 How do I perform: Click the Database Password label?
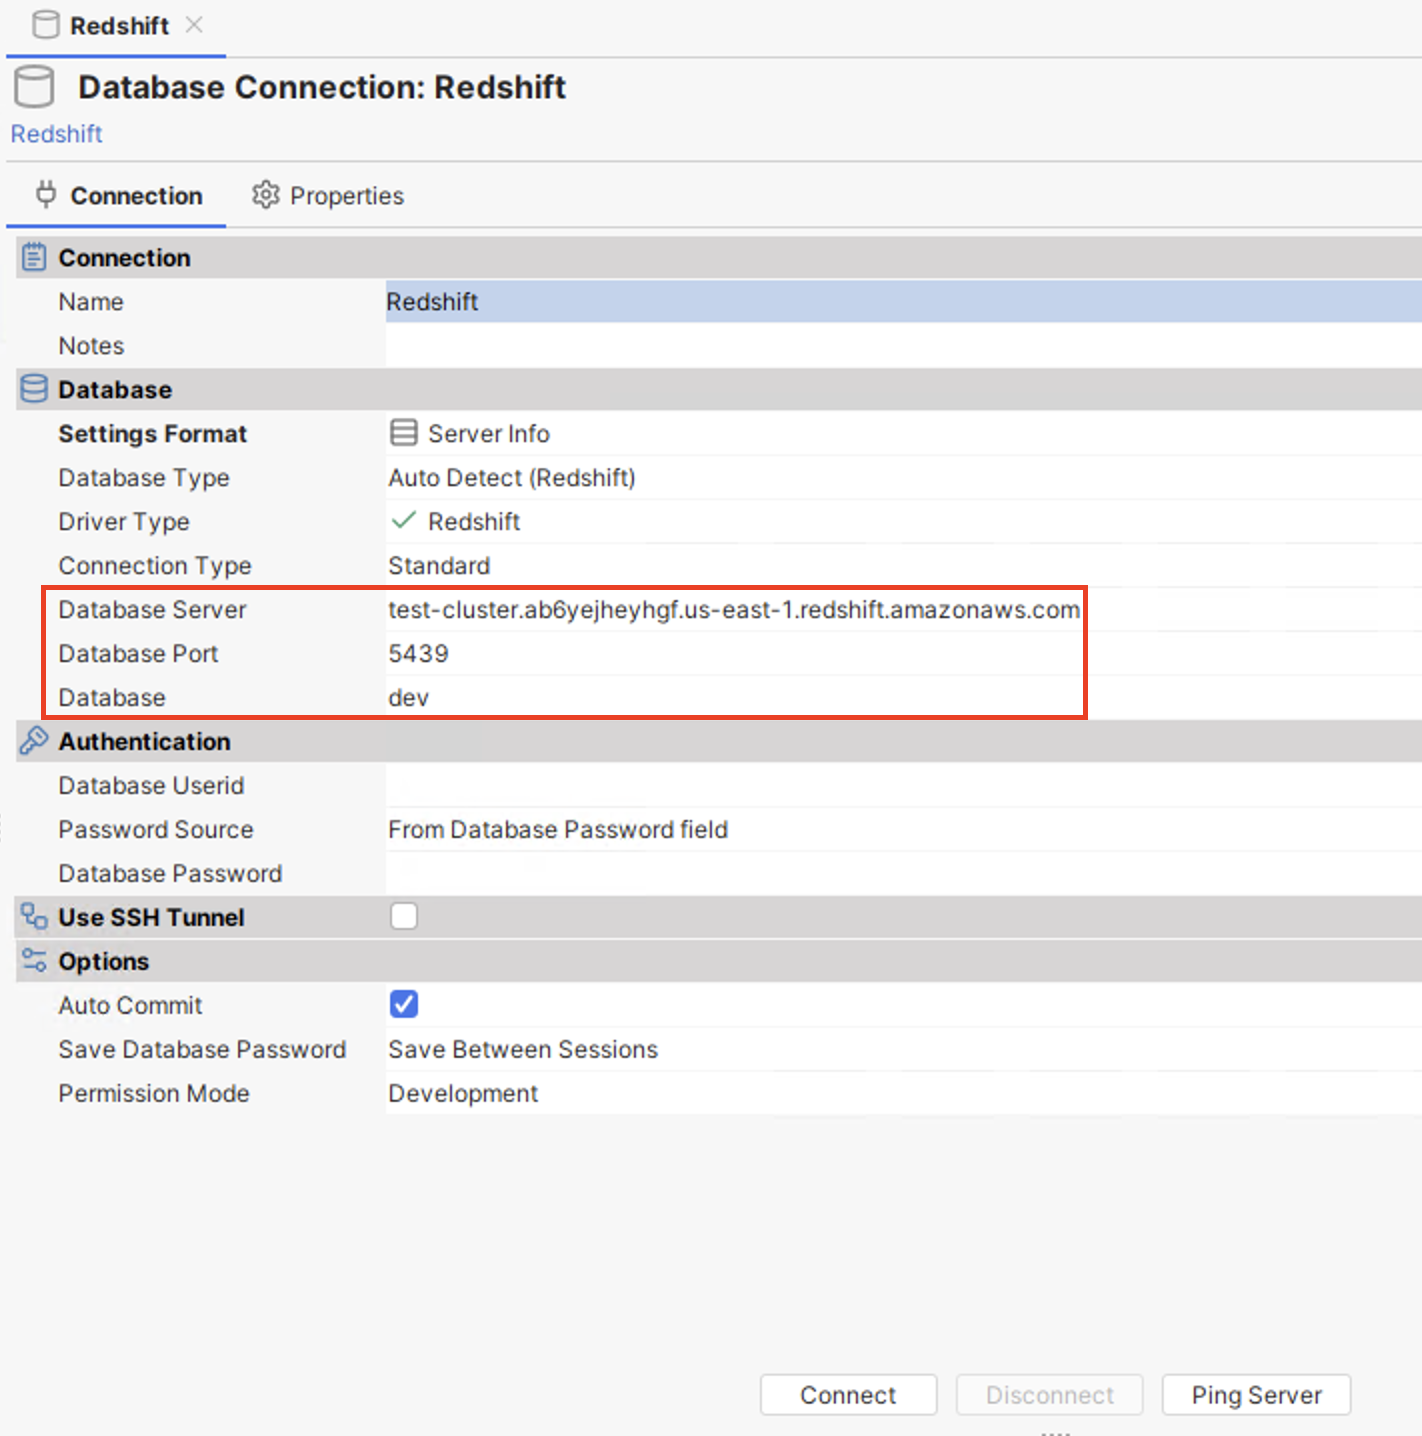(x=170, y=873)
